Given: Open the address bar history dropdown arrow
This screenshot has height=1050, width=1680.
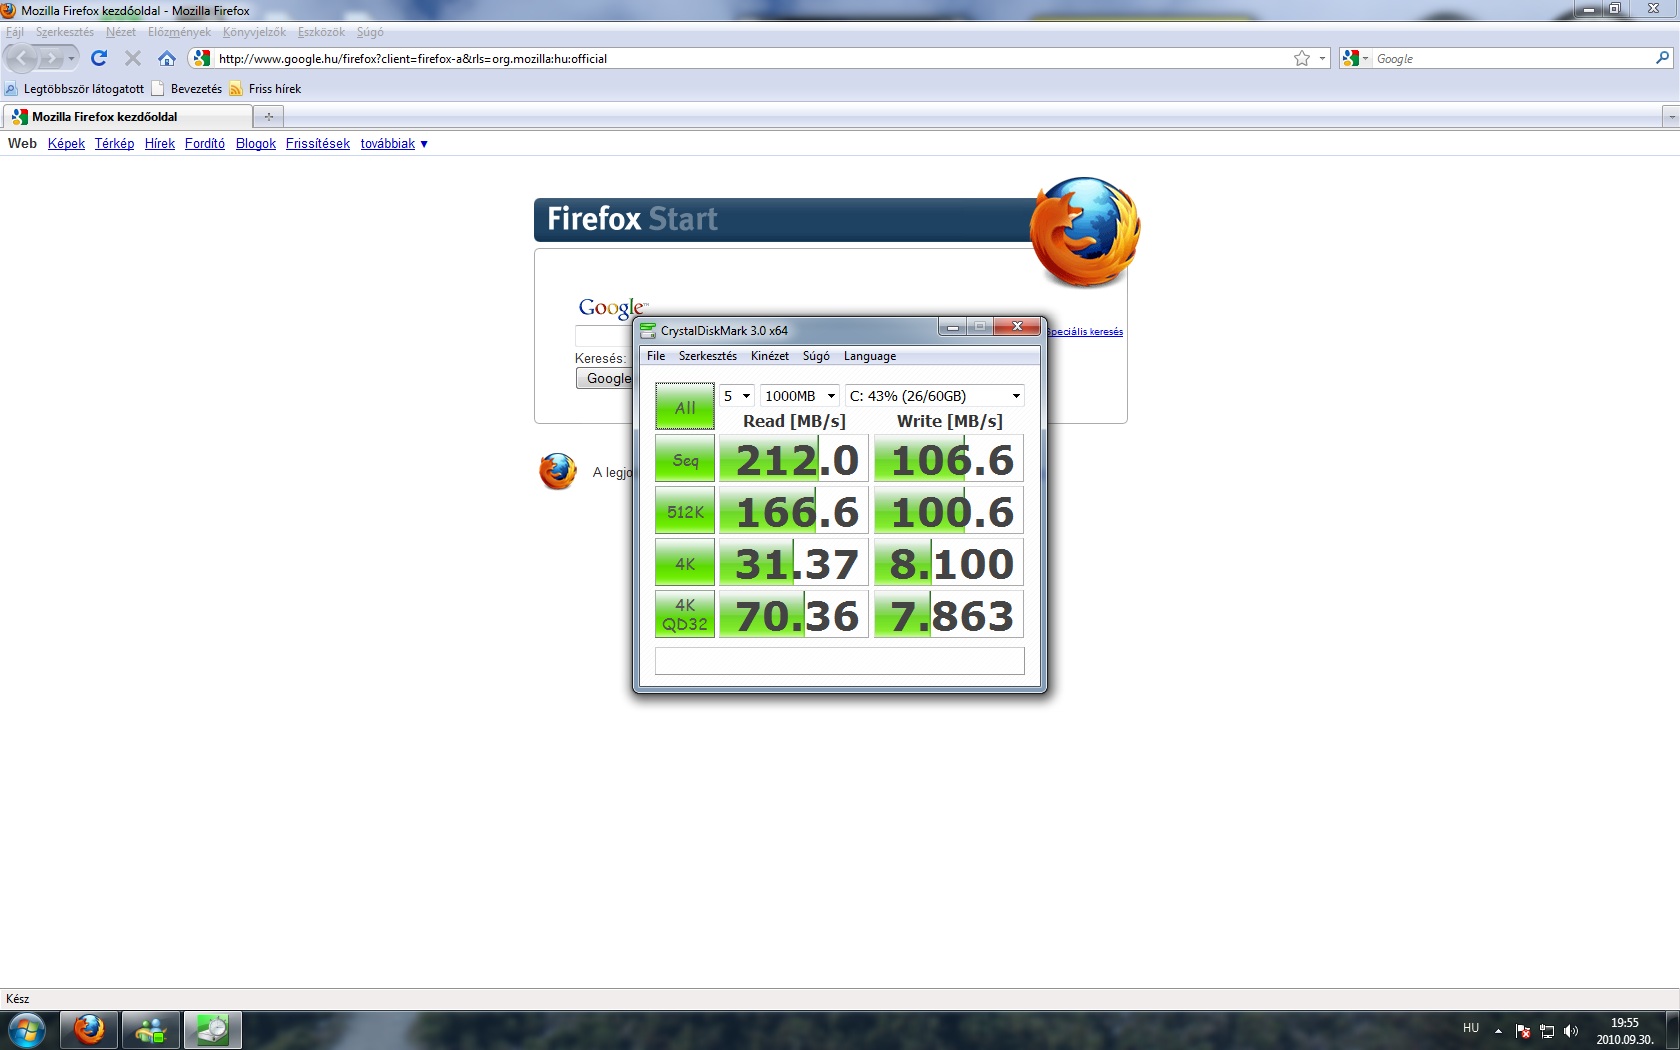Looking at the screenshot, I should [x=1322, y=59].
